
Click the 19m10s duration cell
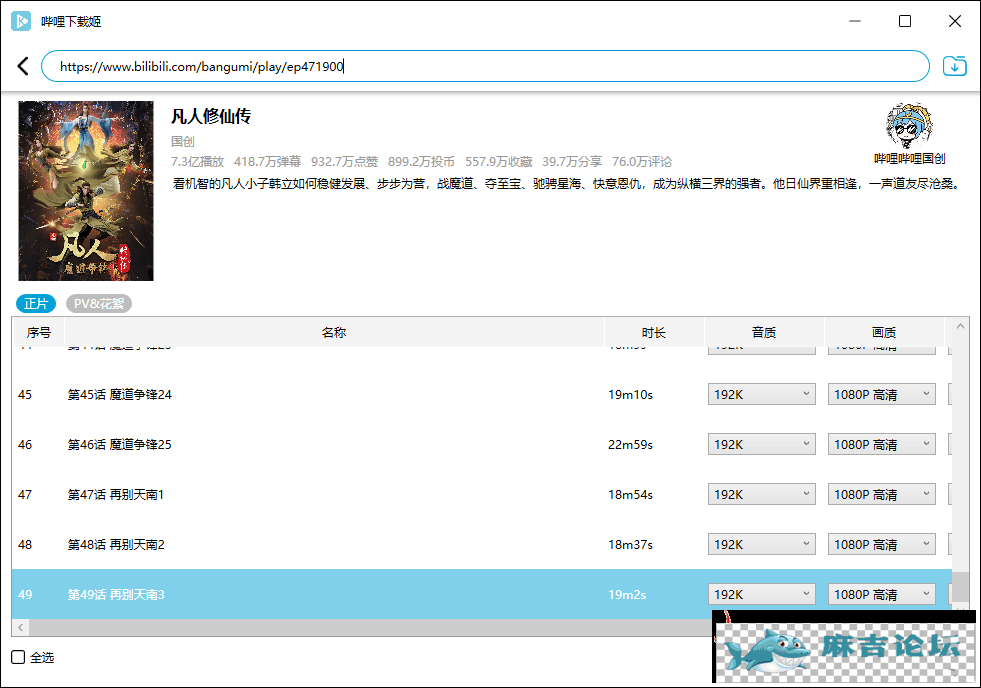tap(630, 395)
